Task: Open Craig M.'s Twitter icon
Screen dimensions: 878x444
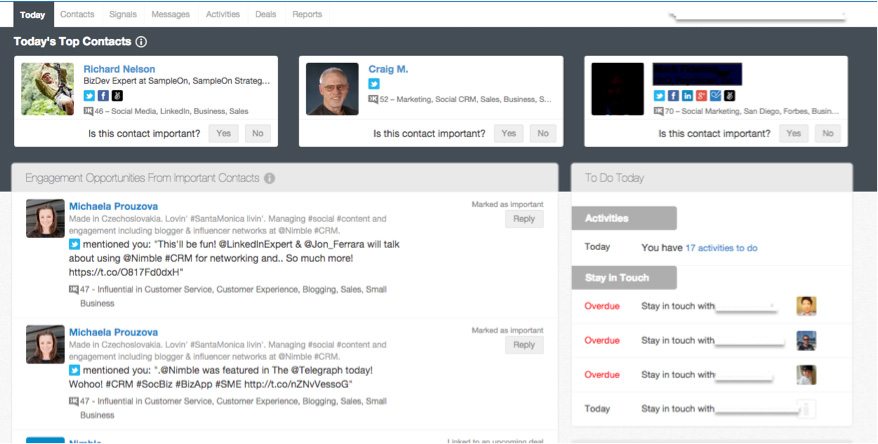Action: coord(374,84)
